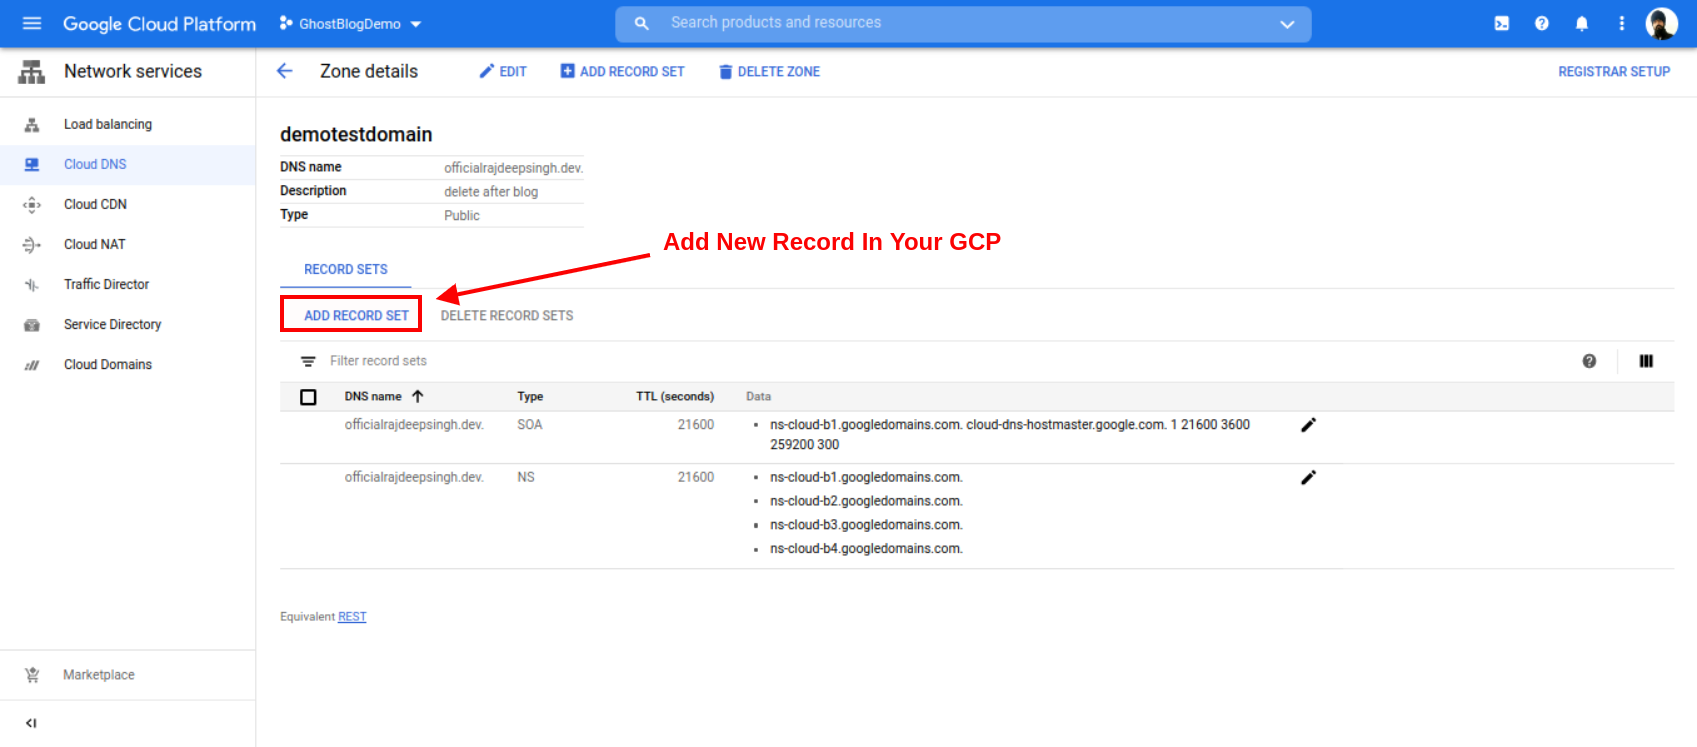Viewport: 1697px width, 747px height.
Task: Open the notifications bell
Action: (1582, 23)
